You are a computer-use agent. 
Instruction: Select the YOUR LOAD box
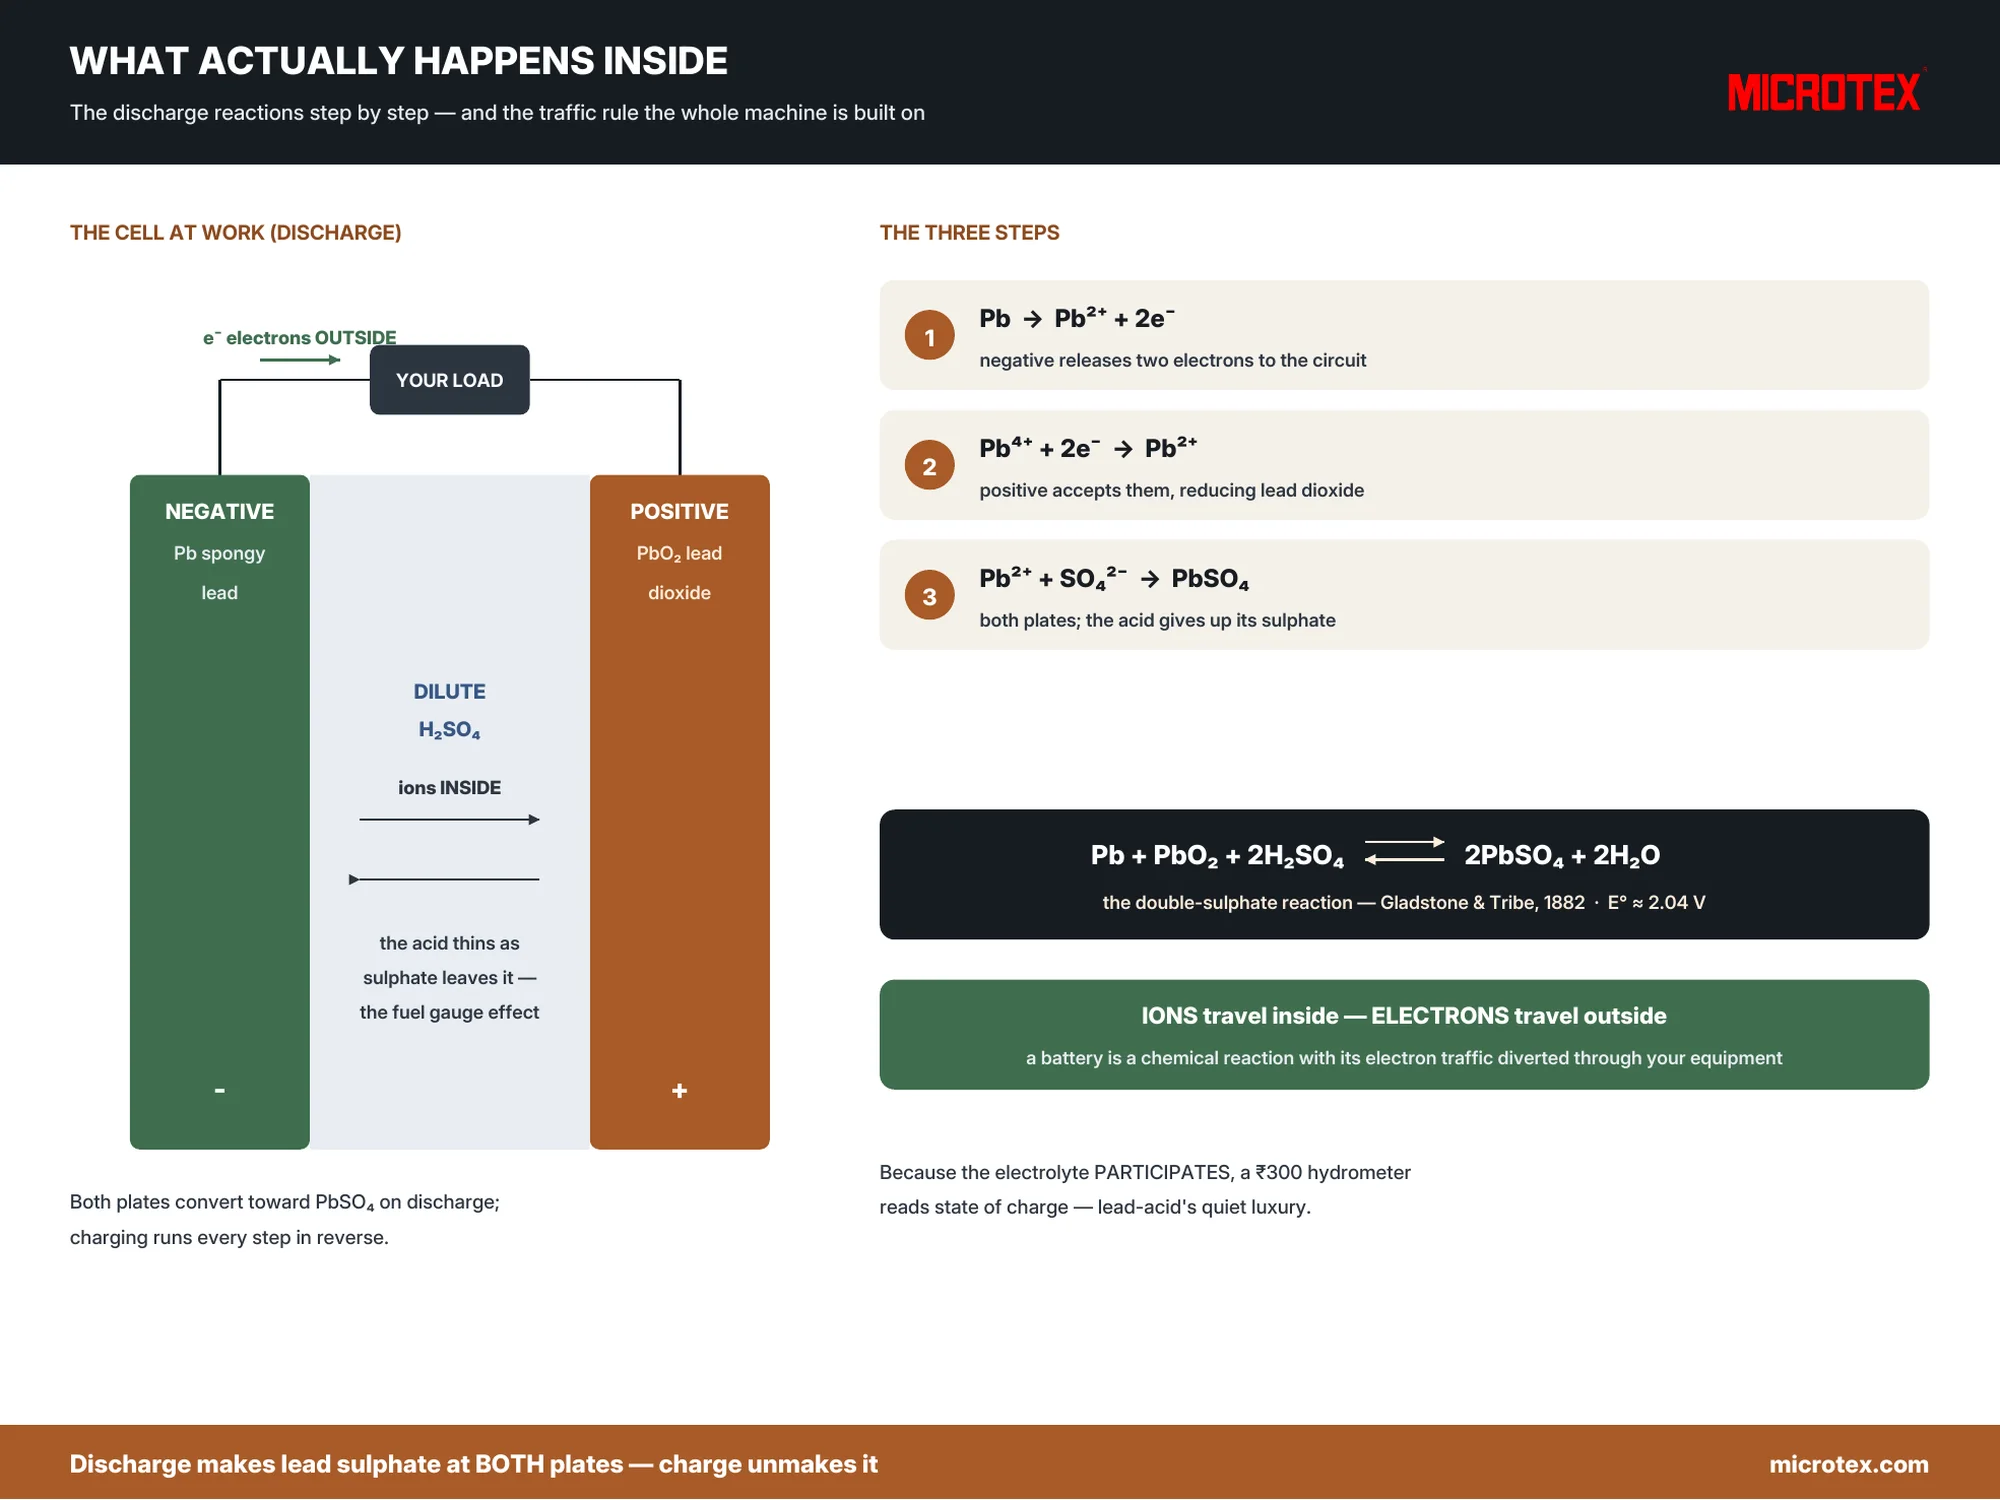[x=449, y=380]
